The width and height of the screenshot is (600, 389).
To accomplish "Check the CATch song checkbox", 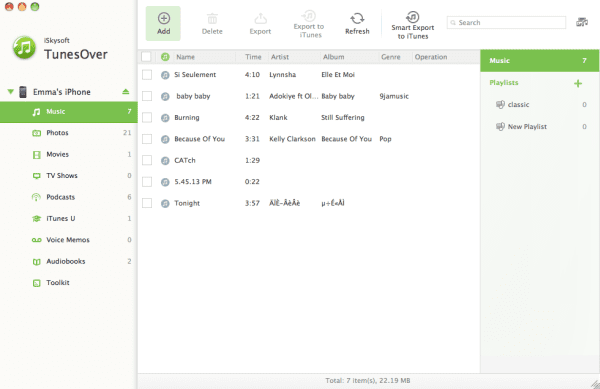I will [x=147, y=160].
